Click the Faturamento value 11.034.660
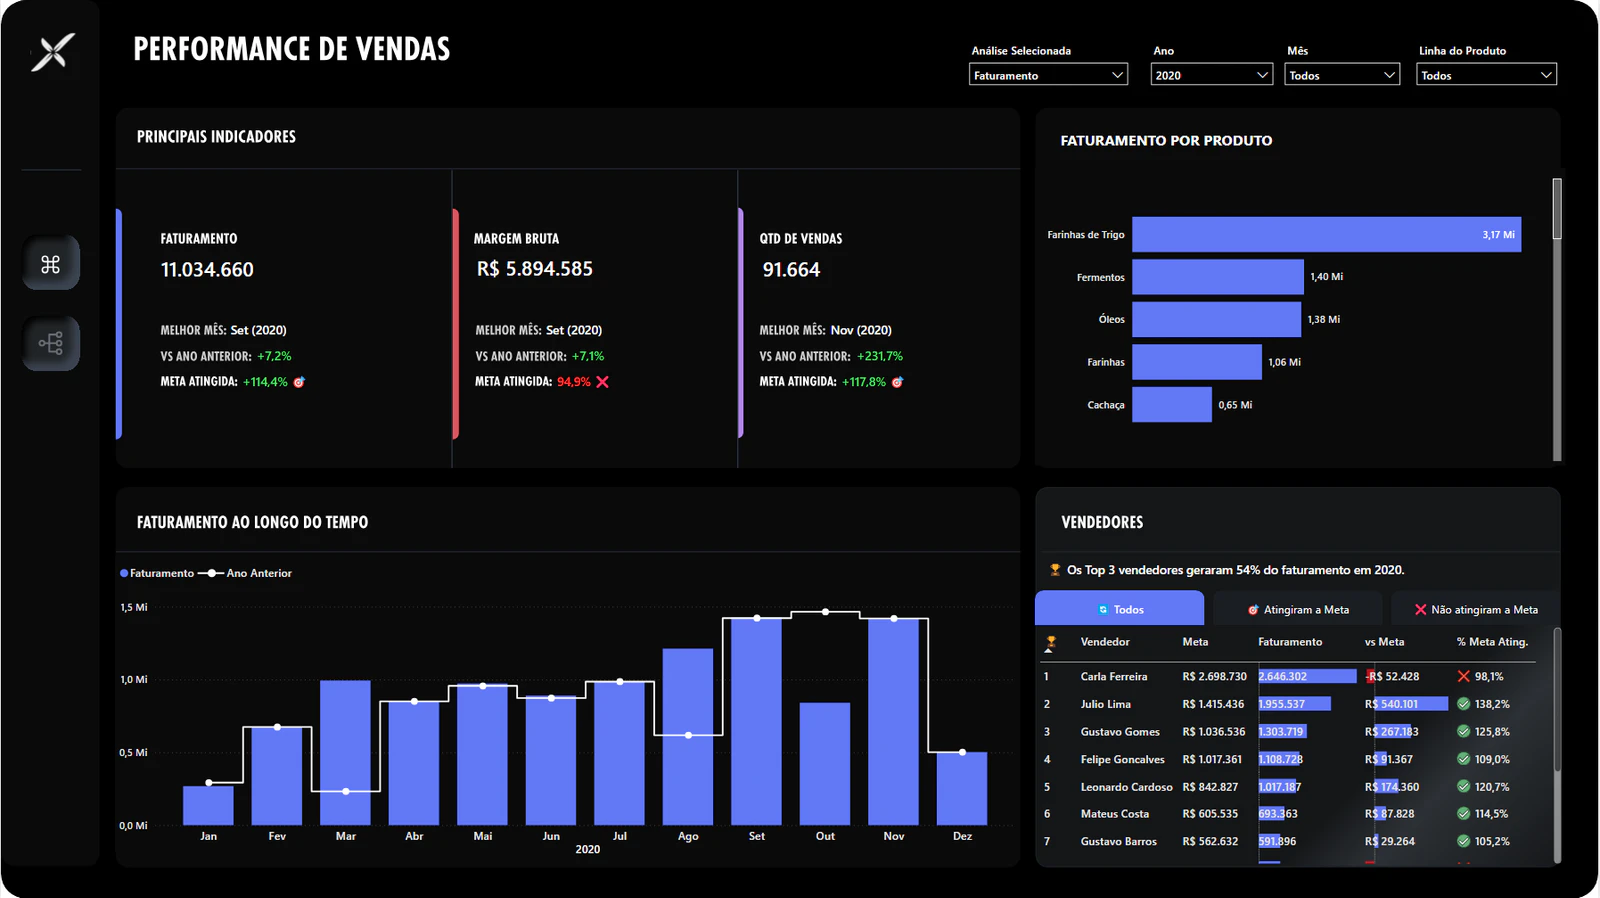The width and height of the screenshot is (1600, 898). click(x=207, y=270)
